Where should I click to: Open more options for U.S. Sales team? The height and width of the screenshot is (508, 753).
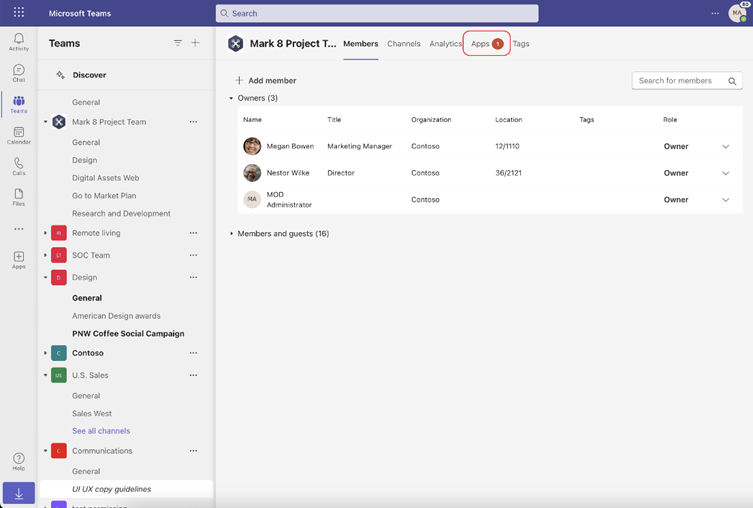click(193, 375)
